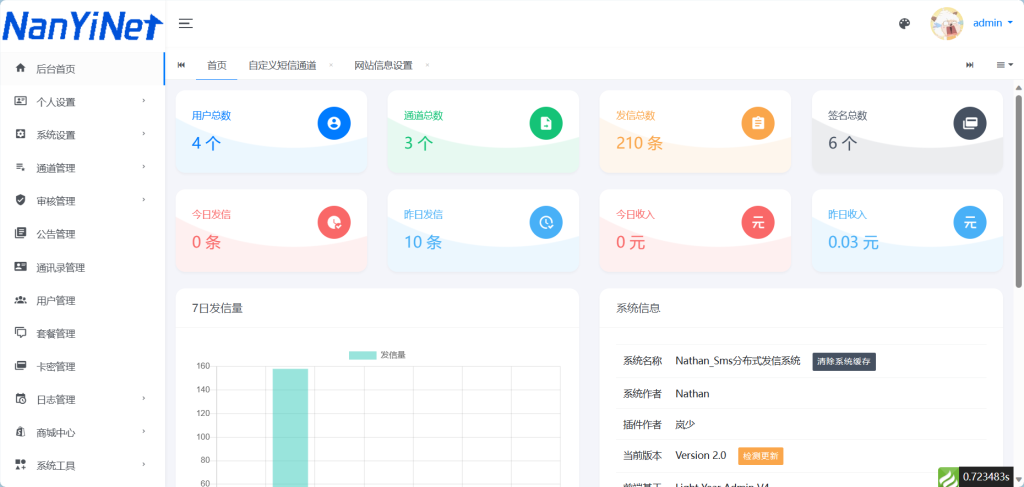Click the Version 2.0 text
The image size is (1024, 487).
[x=700, y=455]
